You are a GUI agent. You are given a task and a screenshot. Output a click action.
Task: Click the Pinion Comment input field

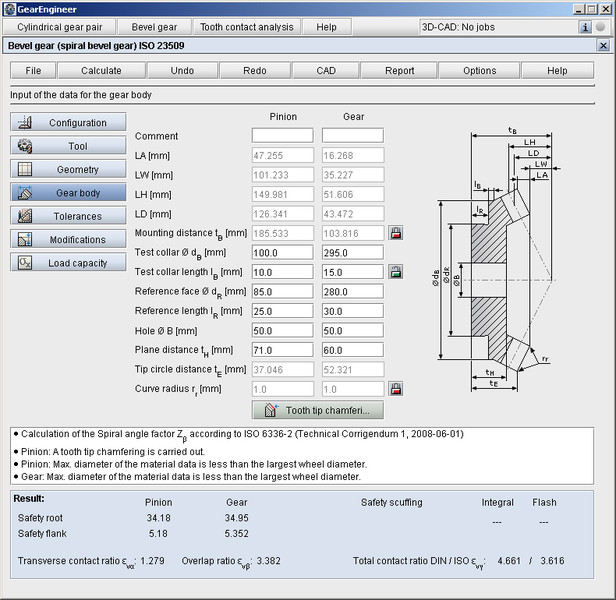[x=282, y=136]
